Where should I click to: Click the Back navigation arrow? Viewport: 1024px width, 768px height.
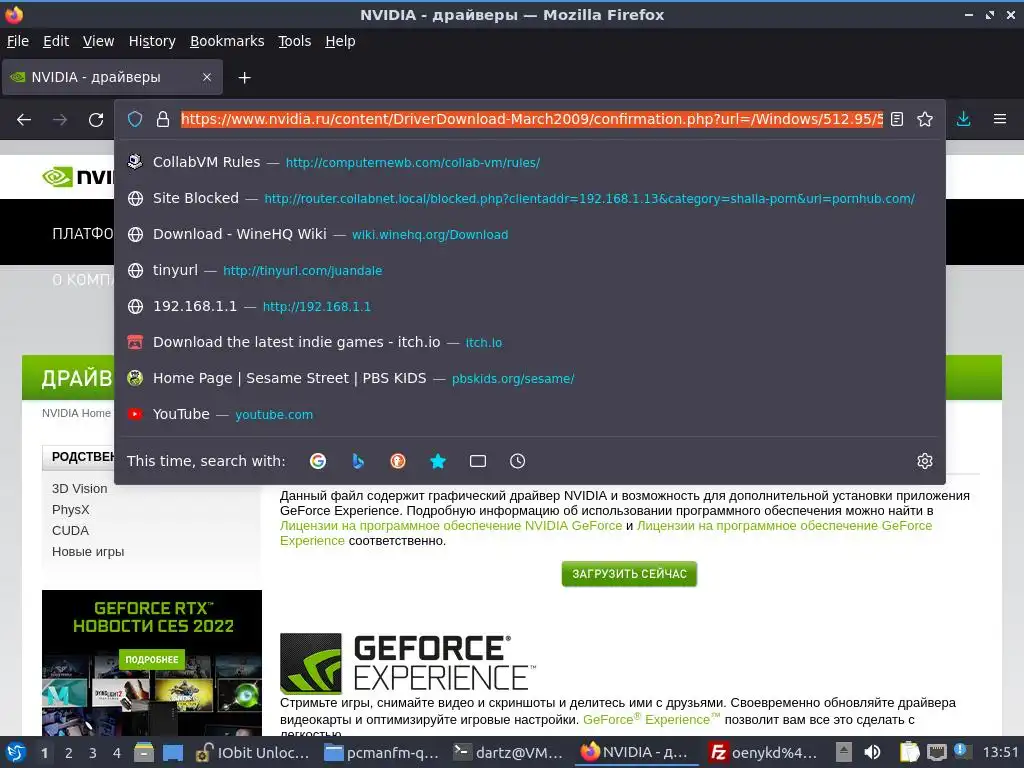click(x=24, y=120)
